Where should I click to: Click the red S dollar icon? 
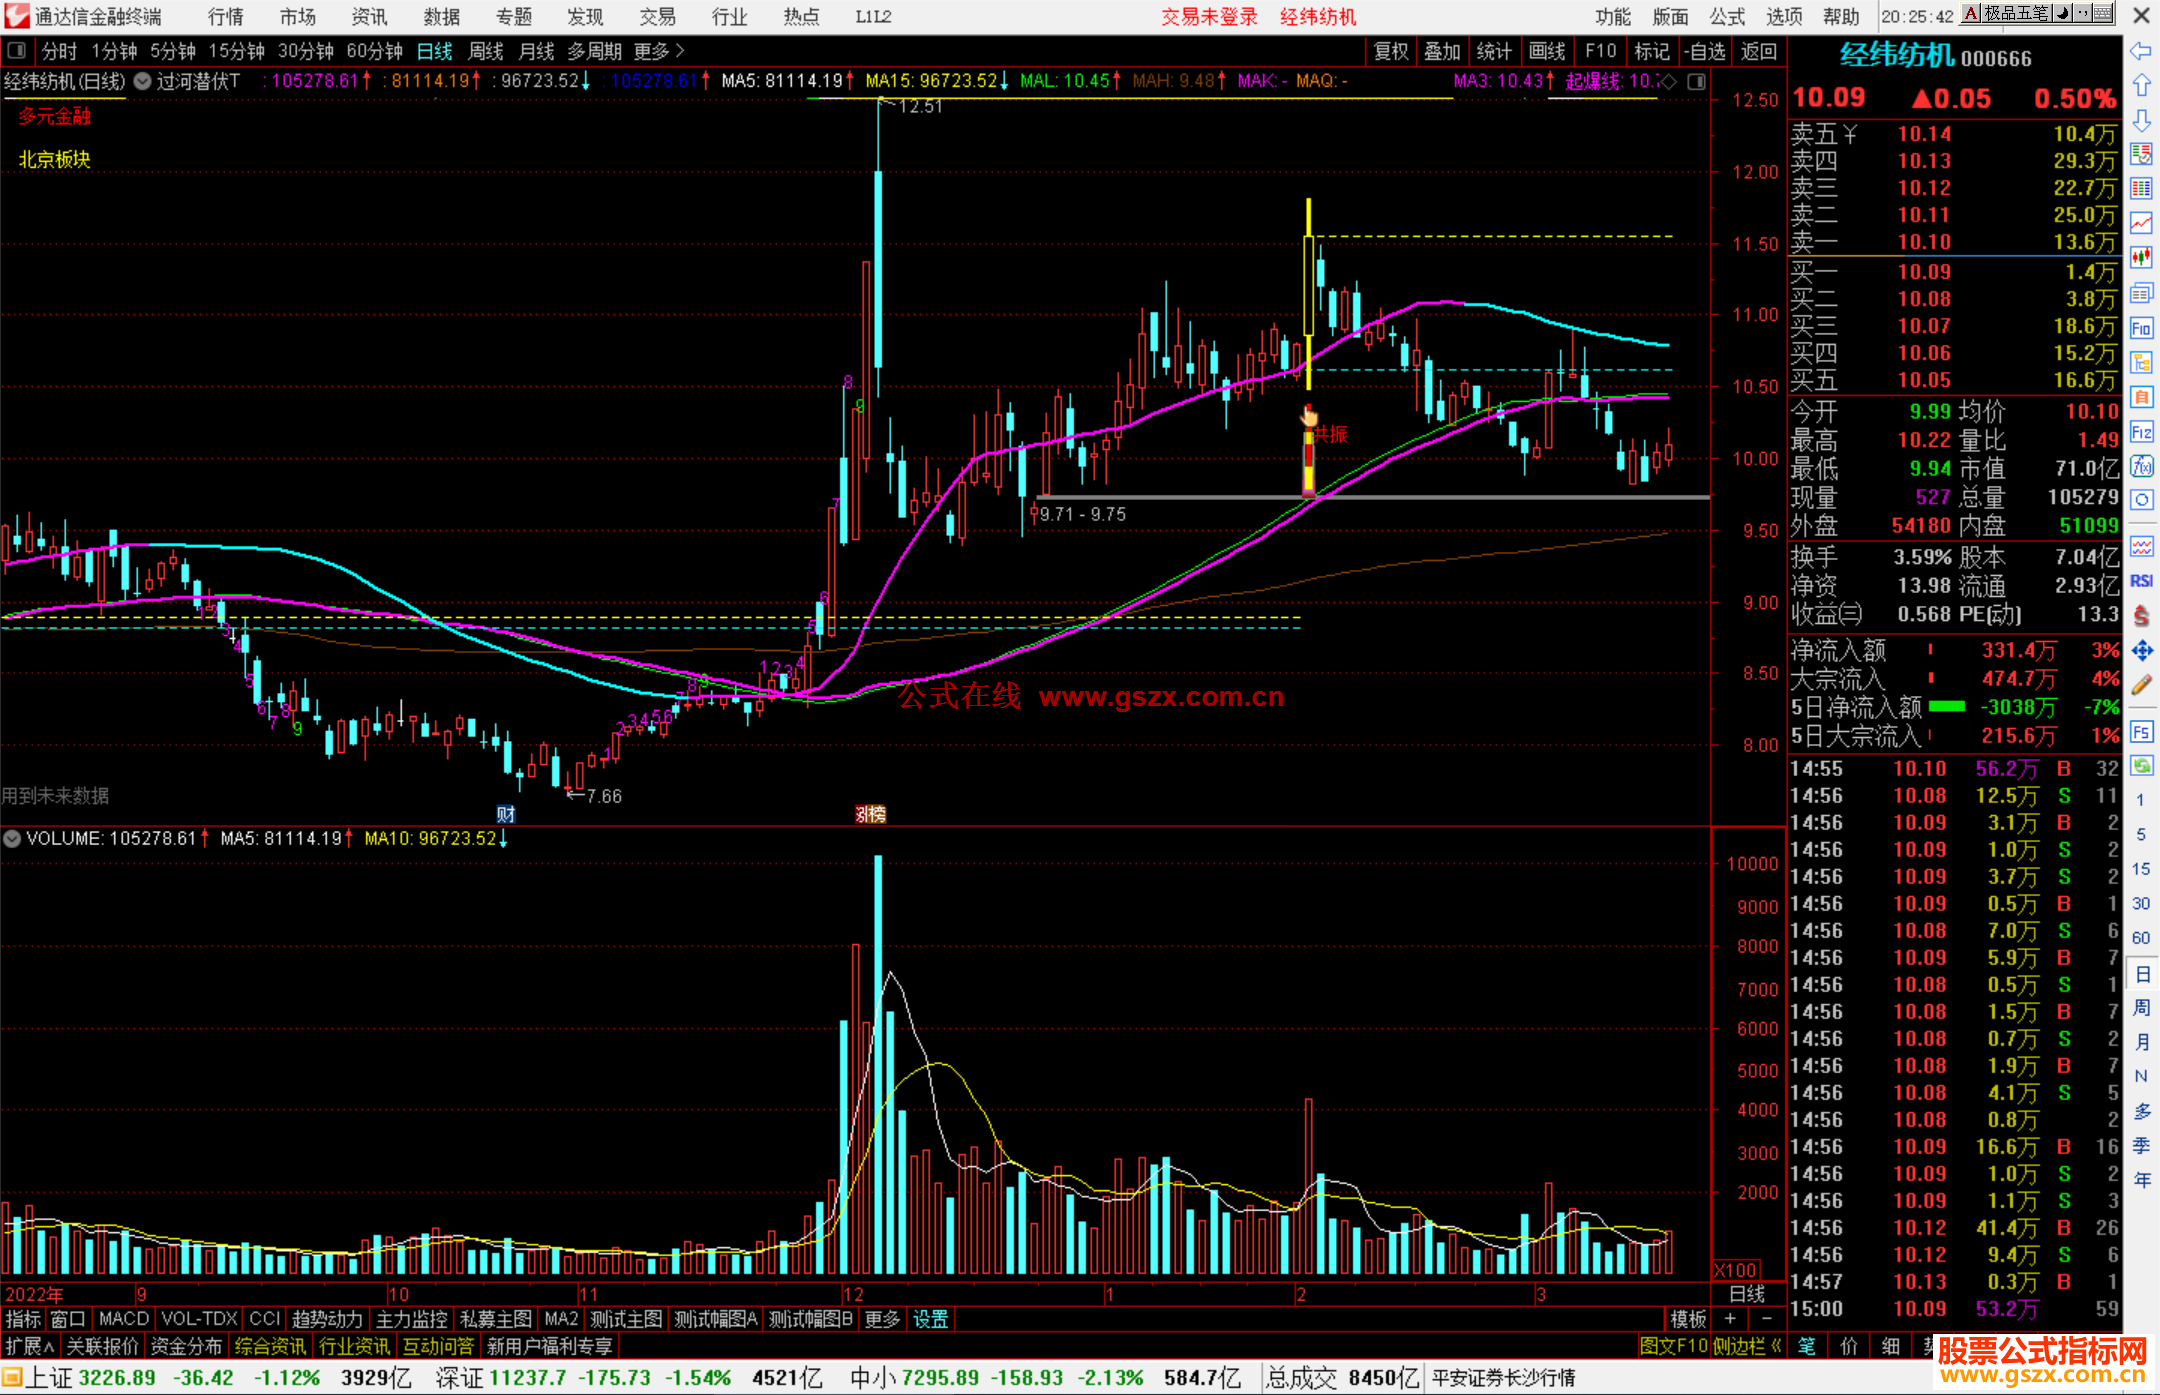point(2141,616)
